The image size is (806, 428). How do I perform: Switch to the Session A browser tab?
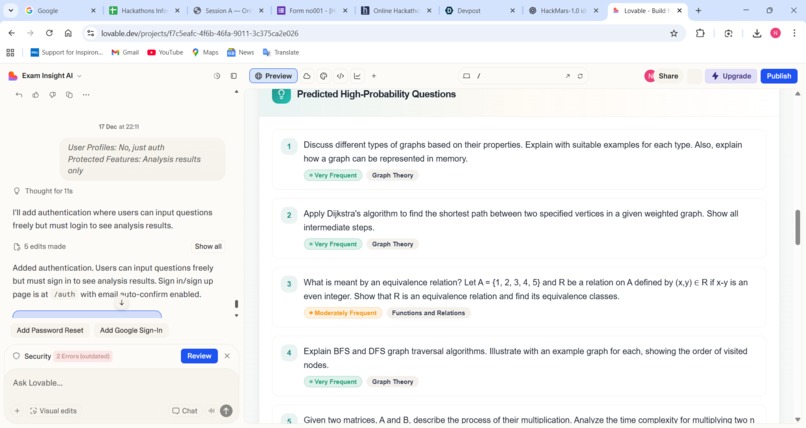(x=228, y=10)
